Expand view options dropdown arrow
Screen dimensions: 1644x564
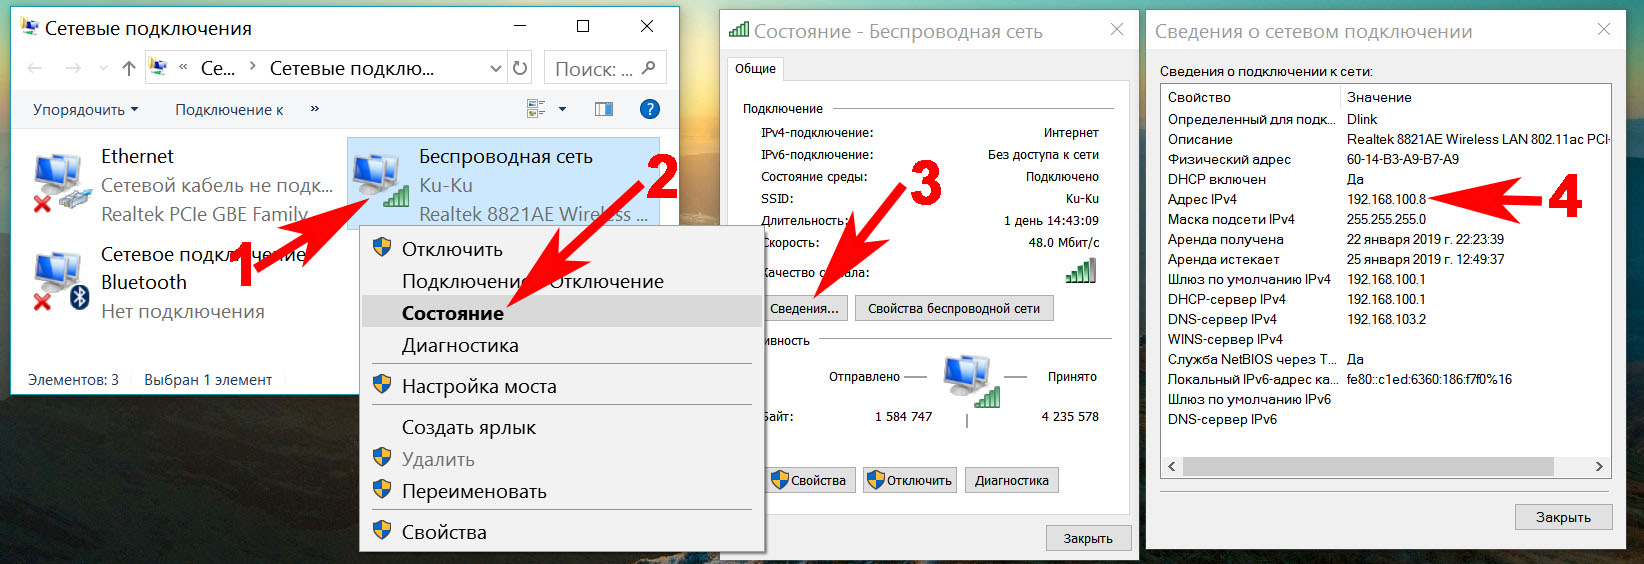click(562, 109)
